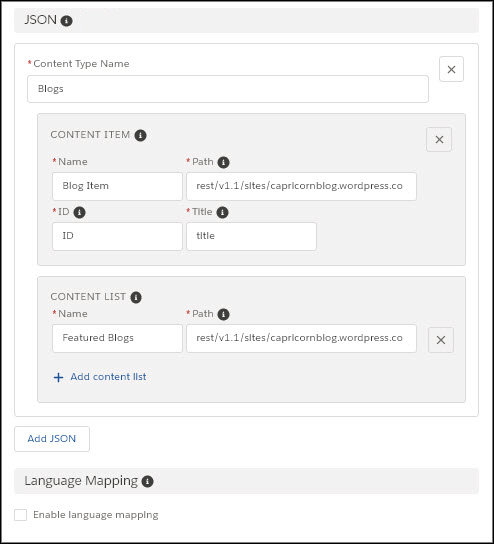This screenshot has height=544, width=494.
Task: Delete the Featured Blogs content list row
Action: [441, 340]
